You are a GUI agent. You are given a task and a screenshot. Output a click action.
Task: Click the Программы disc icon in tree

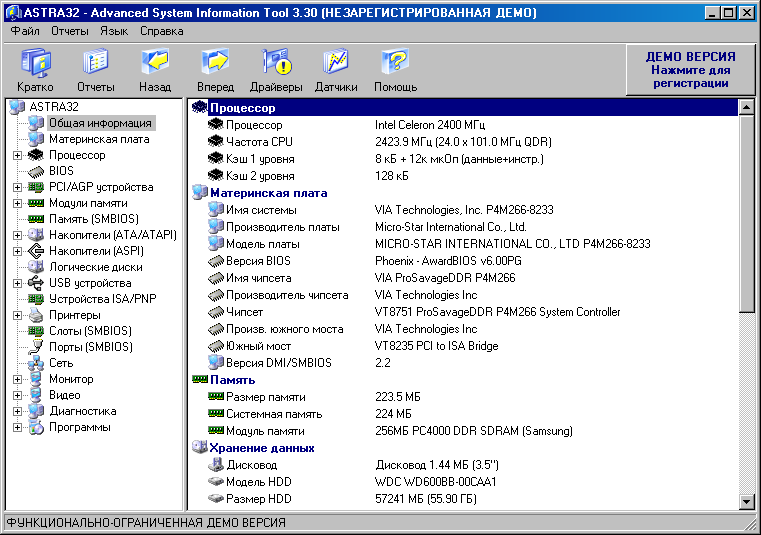(x=36, y=427)
